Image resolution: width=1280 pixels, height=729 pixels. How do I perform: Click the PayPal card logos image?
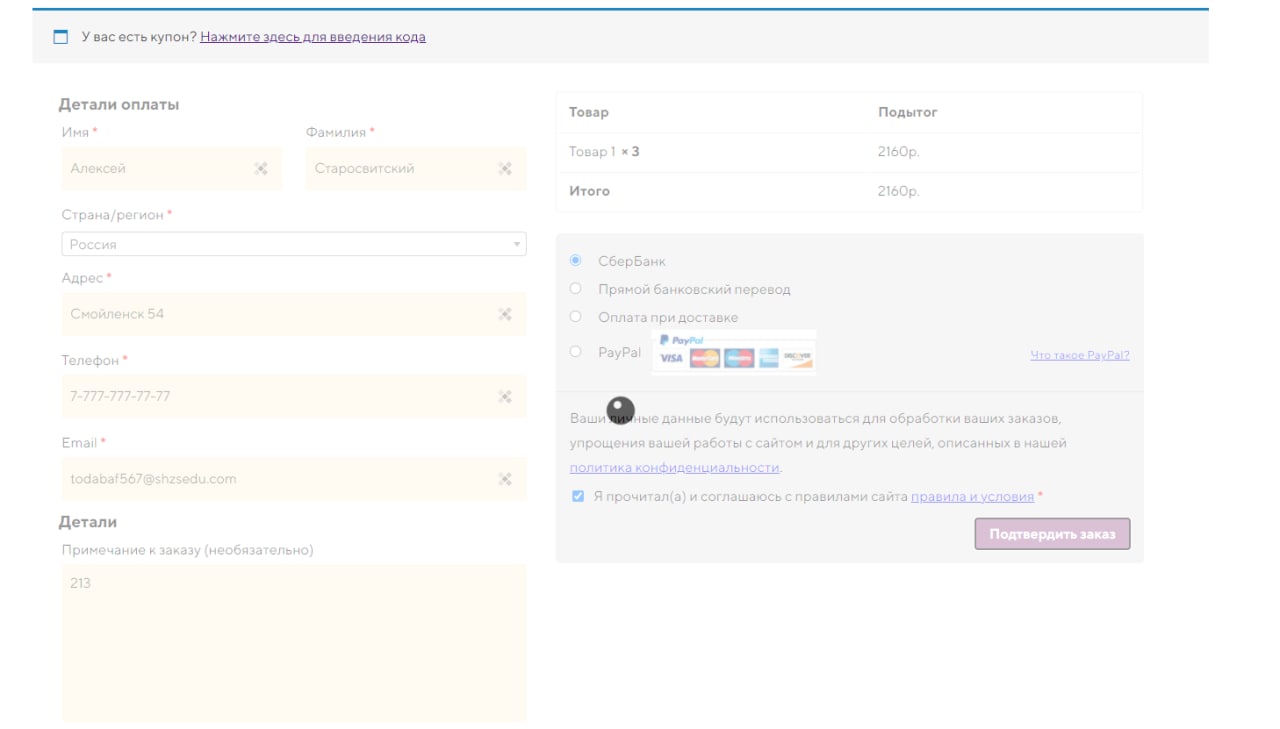[734, 353]
